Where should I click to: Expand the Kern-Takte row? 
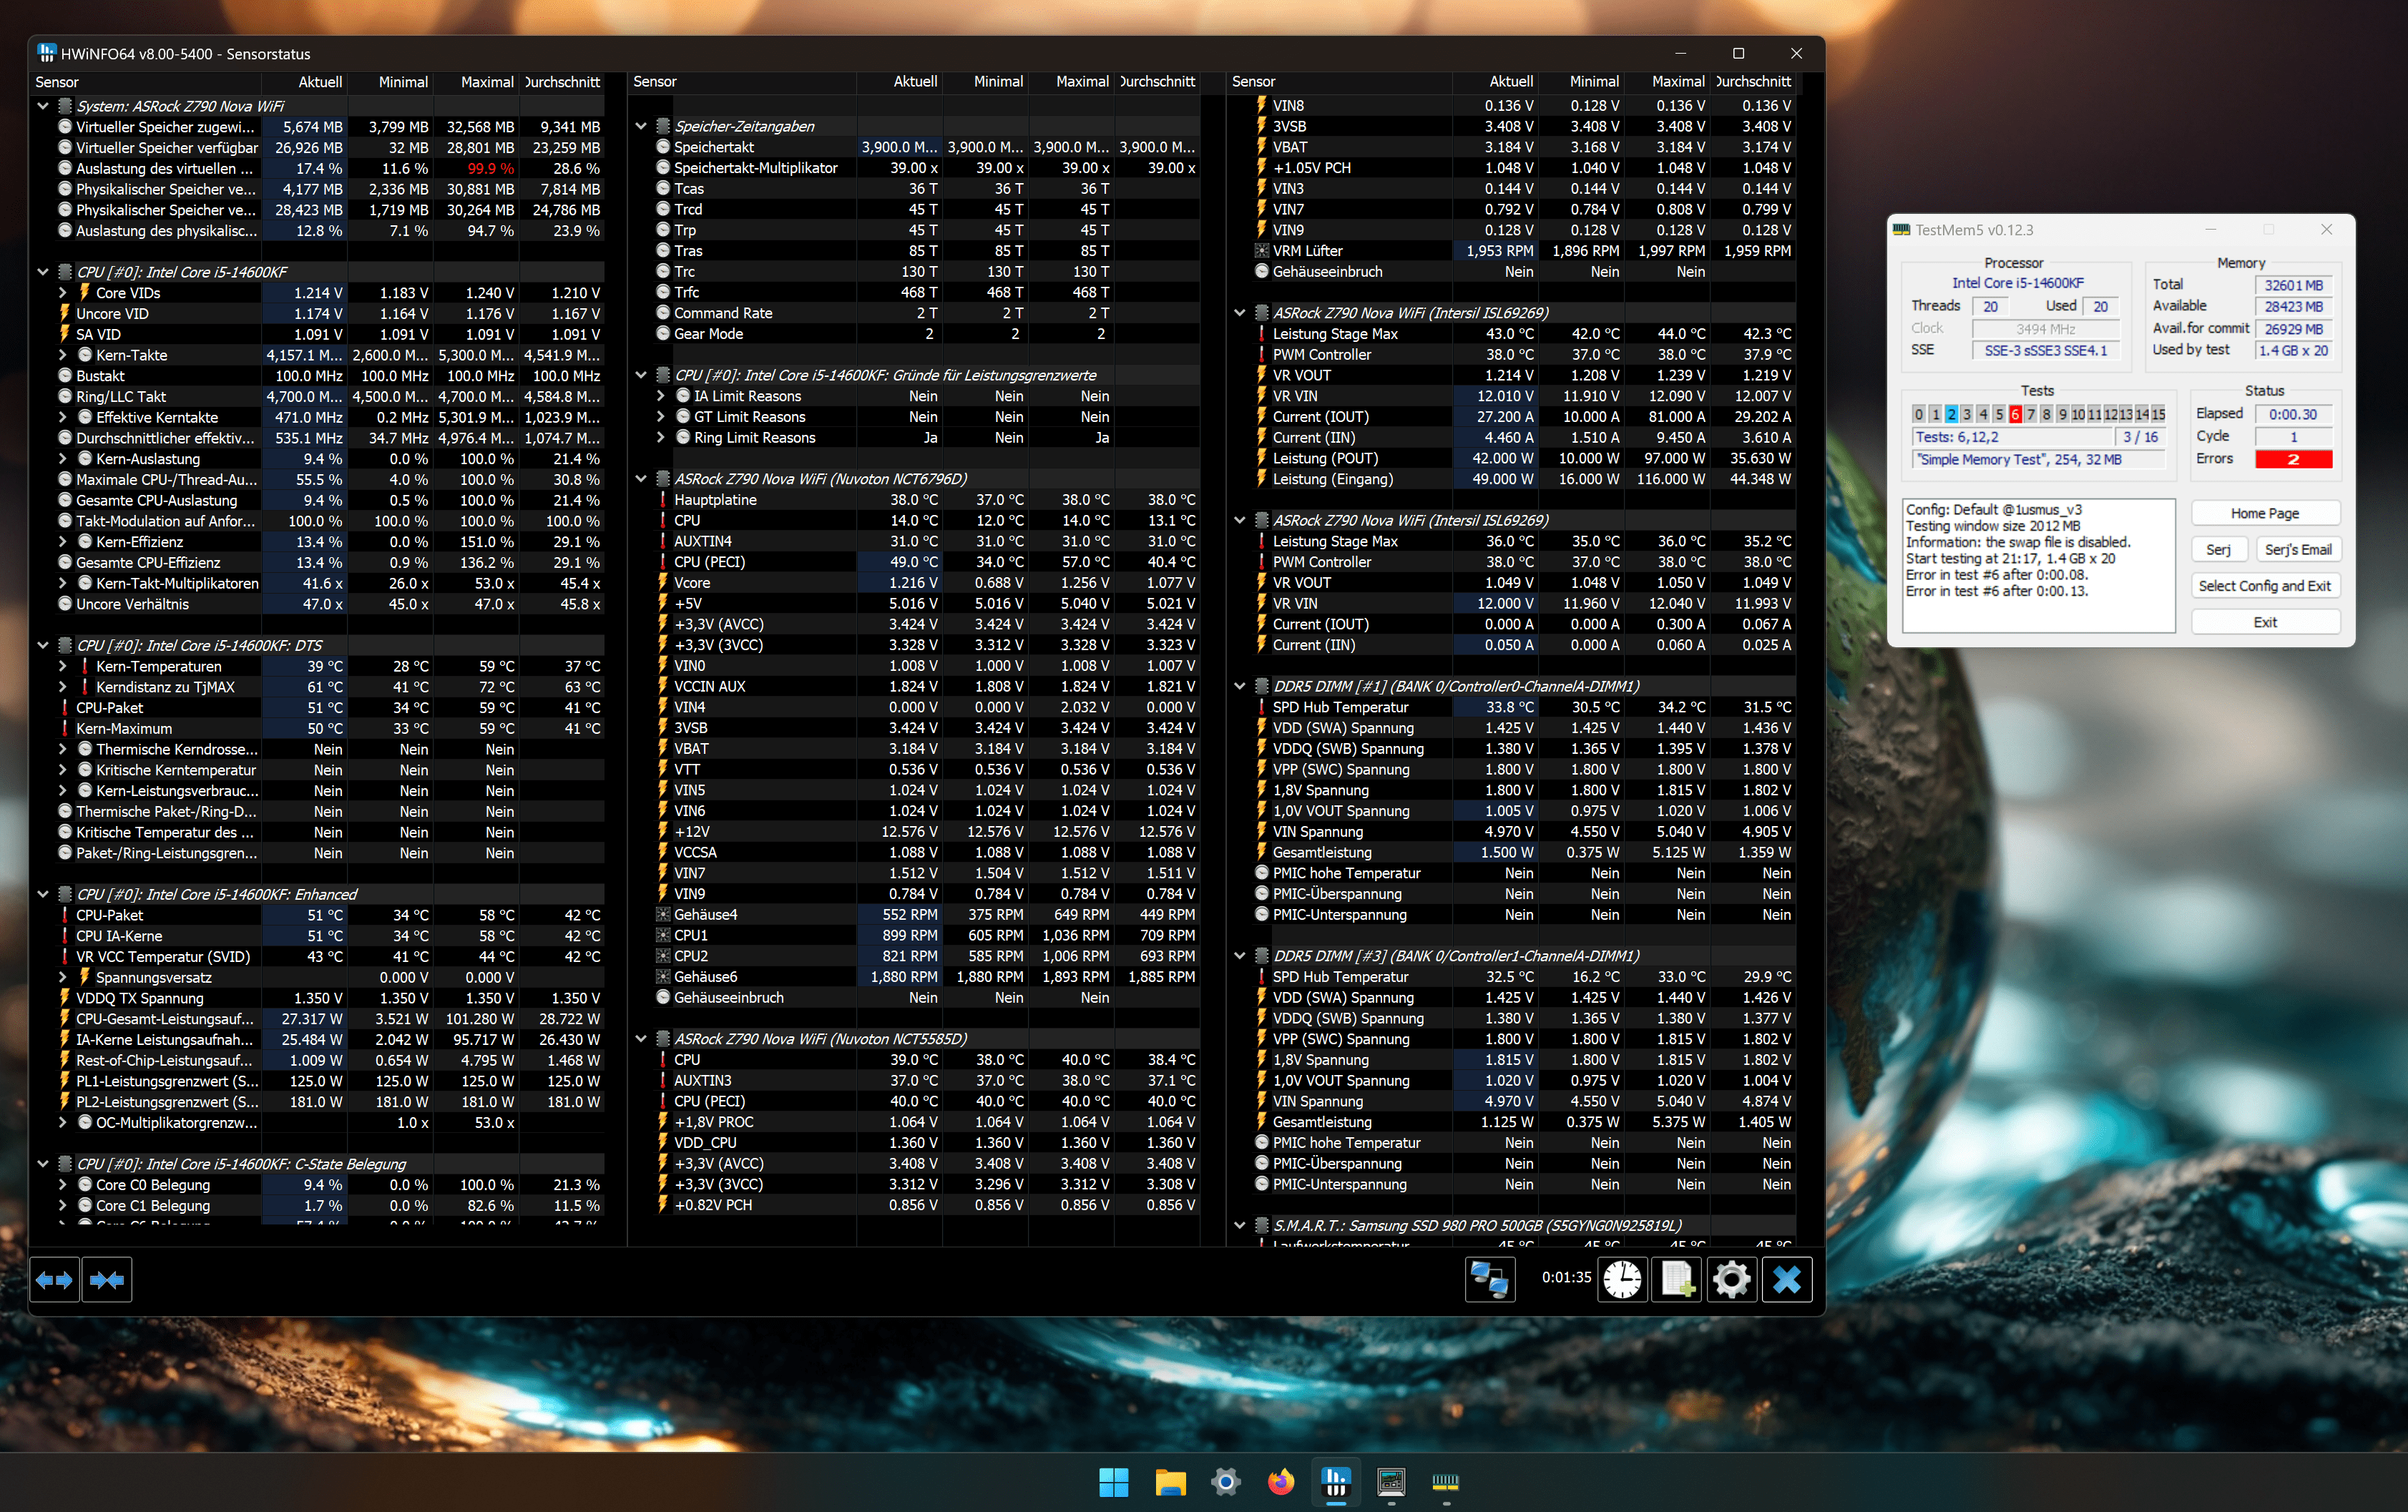tap(63, 355)
